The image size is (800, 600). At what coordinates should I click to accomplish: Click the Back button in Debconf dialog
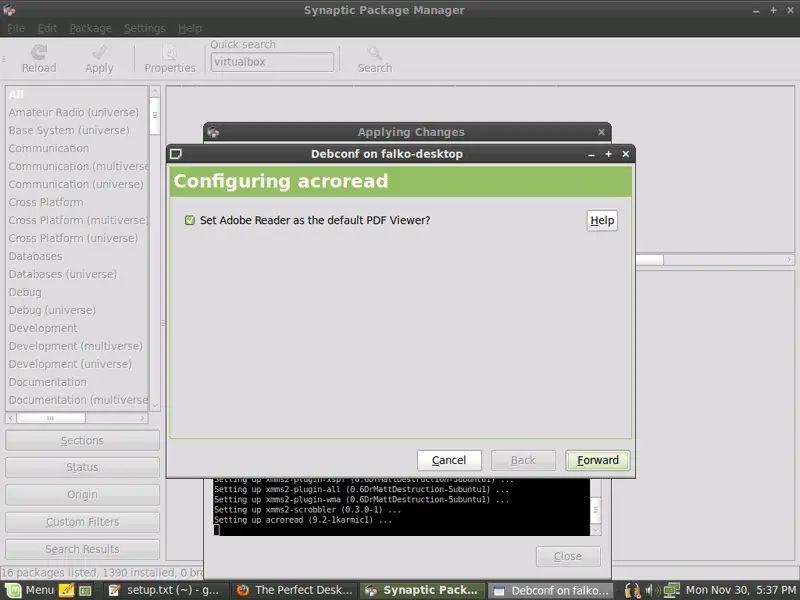(523, 460)
